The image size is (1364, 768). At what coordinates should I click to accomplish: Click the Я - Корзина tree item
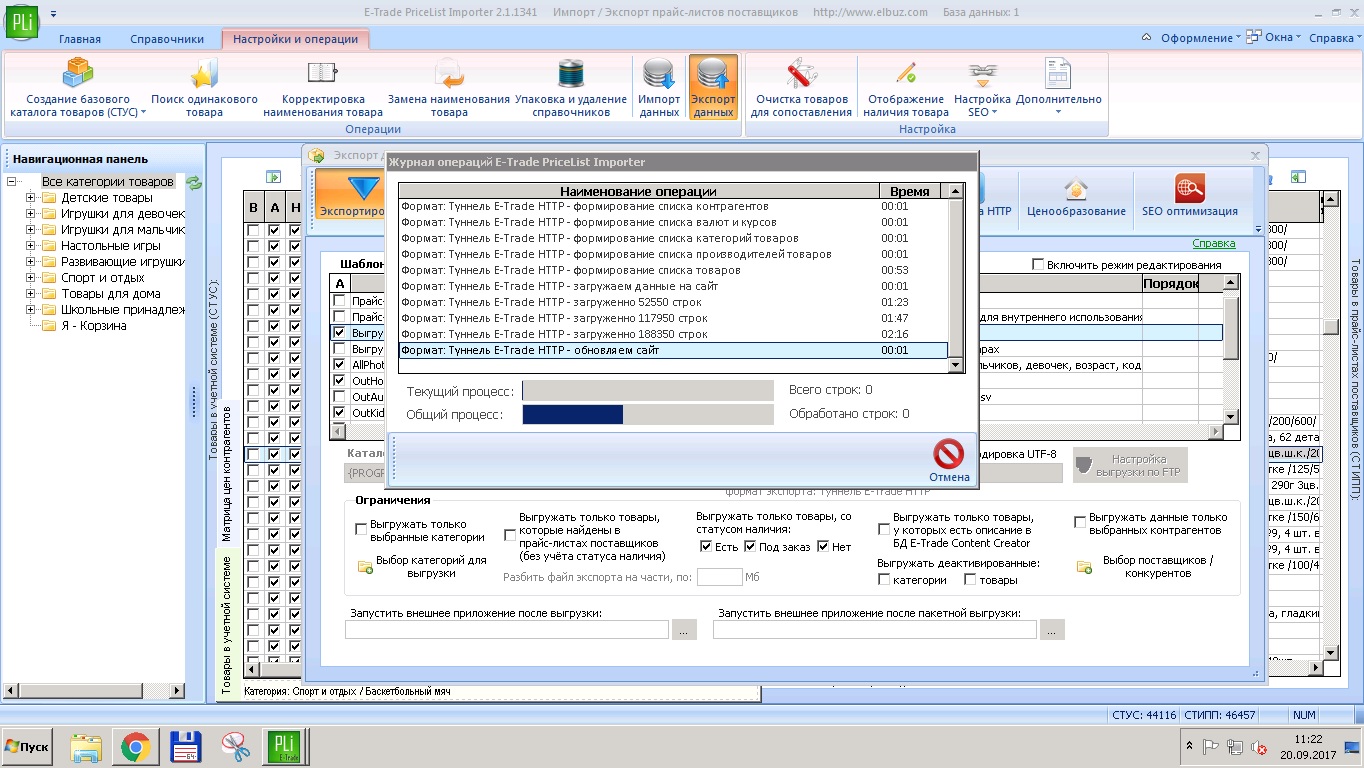pyautogui.click(x=93, y=326)
